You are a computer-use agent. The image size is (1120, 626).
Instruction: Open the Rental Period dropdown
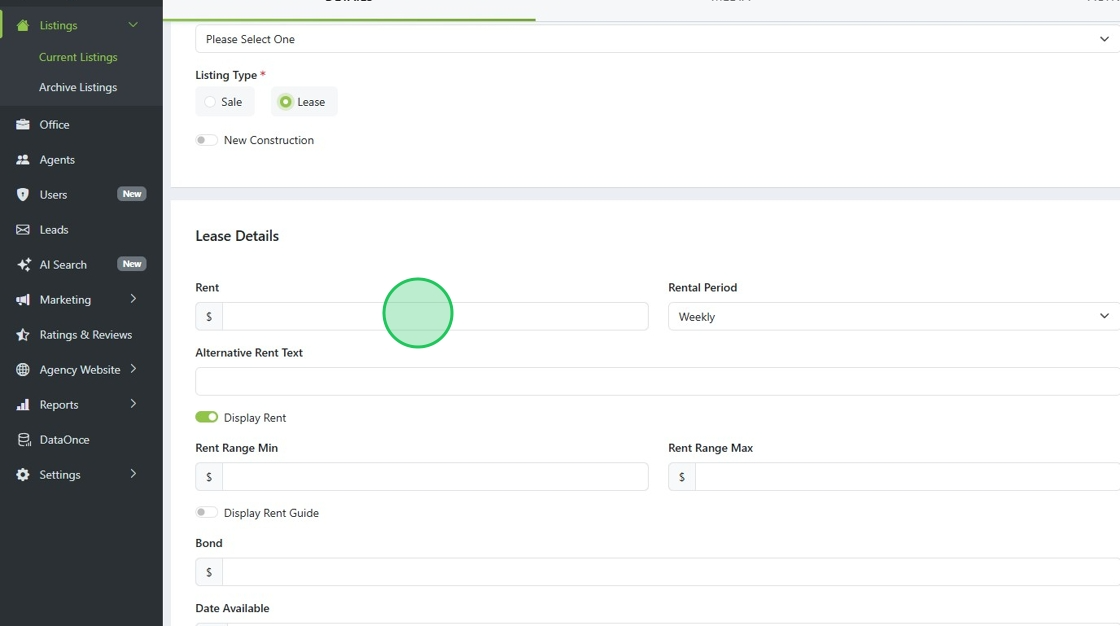coord(893,317)
